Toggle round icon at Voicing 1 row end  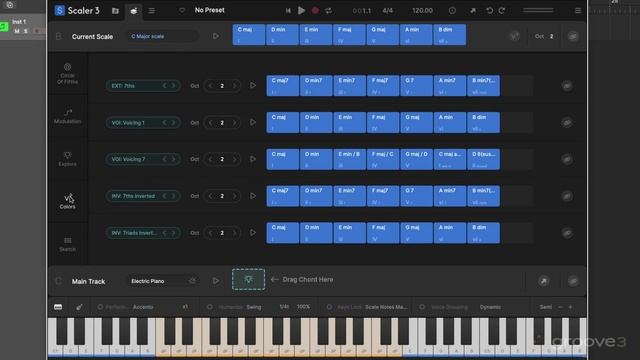[x=567, y=122]
